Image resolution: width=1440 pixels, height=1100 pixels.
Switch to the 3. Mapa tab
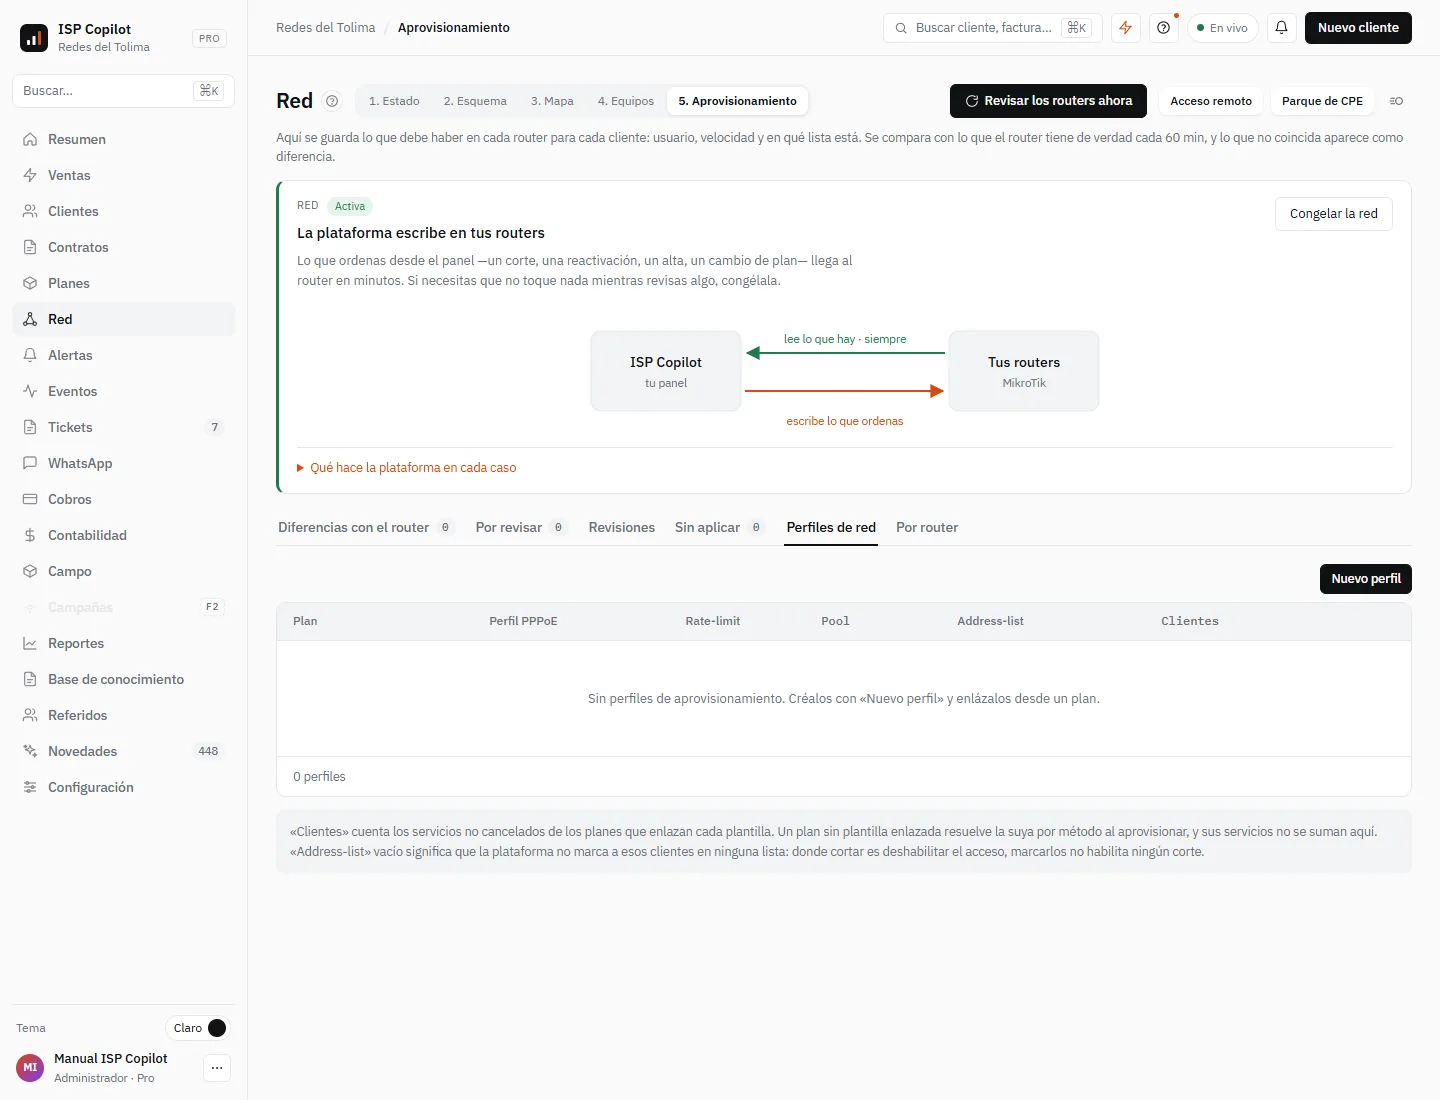point(552,101)
